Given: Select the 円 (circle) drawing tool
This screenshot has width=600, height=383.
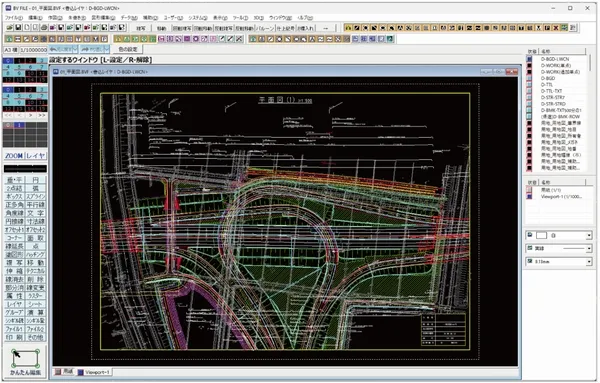Looking at the screenshot, I should pos(36,180).
